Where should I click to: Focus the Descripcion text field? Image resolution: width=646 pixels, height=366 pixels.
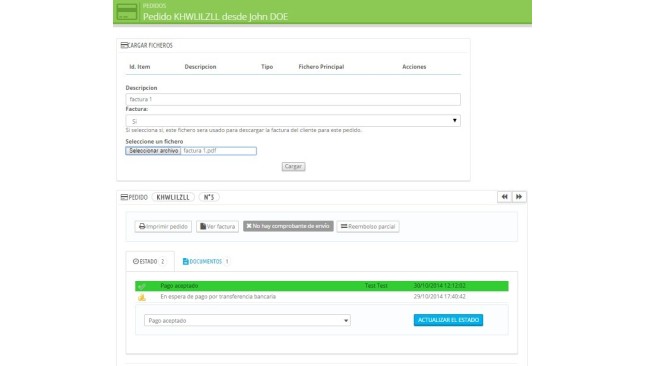[293, 99]
